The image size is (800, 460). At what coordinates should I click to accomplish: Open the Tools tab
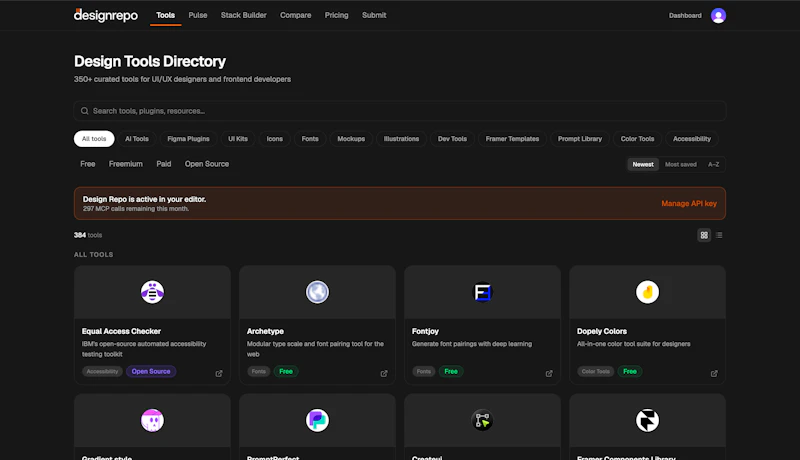point(165,15)
